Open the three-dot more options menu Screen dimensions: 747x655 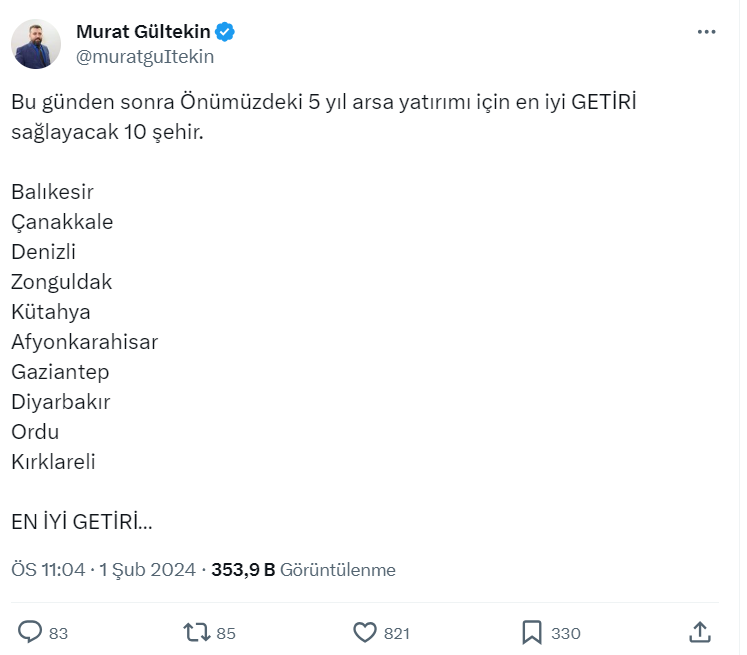click(706, 32)
